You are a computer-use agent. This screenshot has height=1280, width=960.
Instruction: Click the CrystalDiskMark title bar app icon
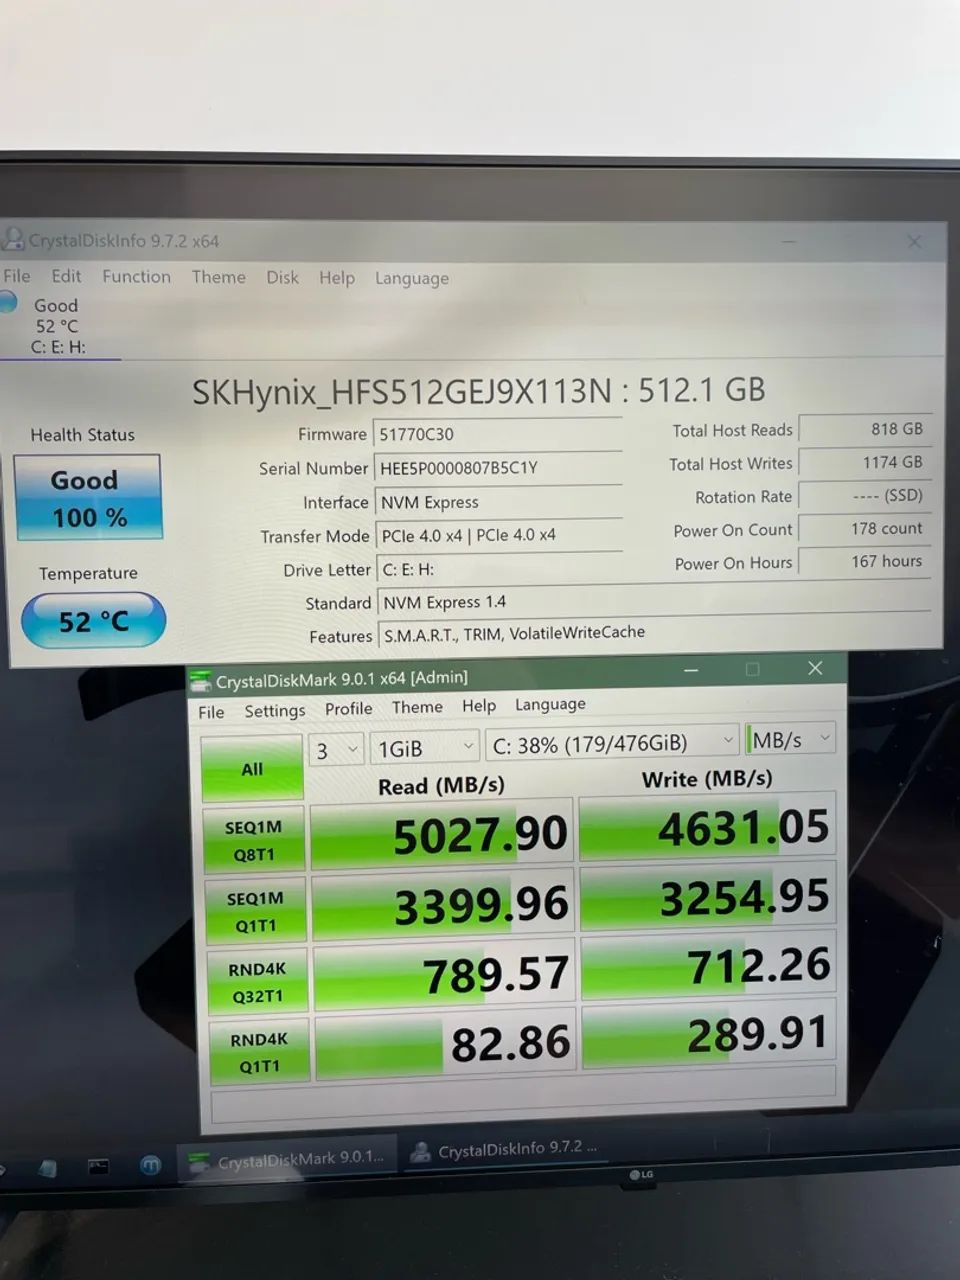[x=200, y=682]
